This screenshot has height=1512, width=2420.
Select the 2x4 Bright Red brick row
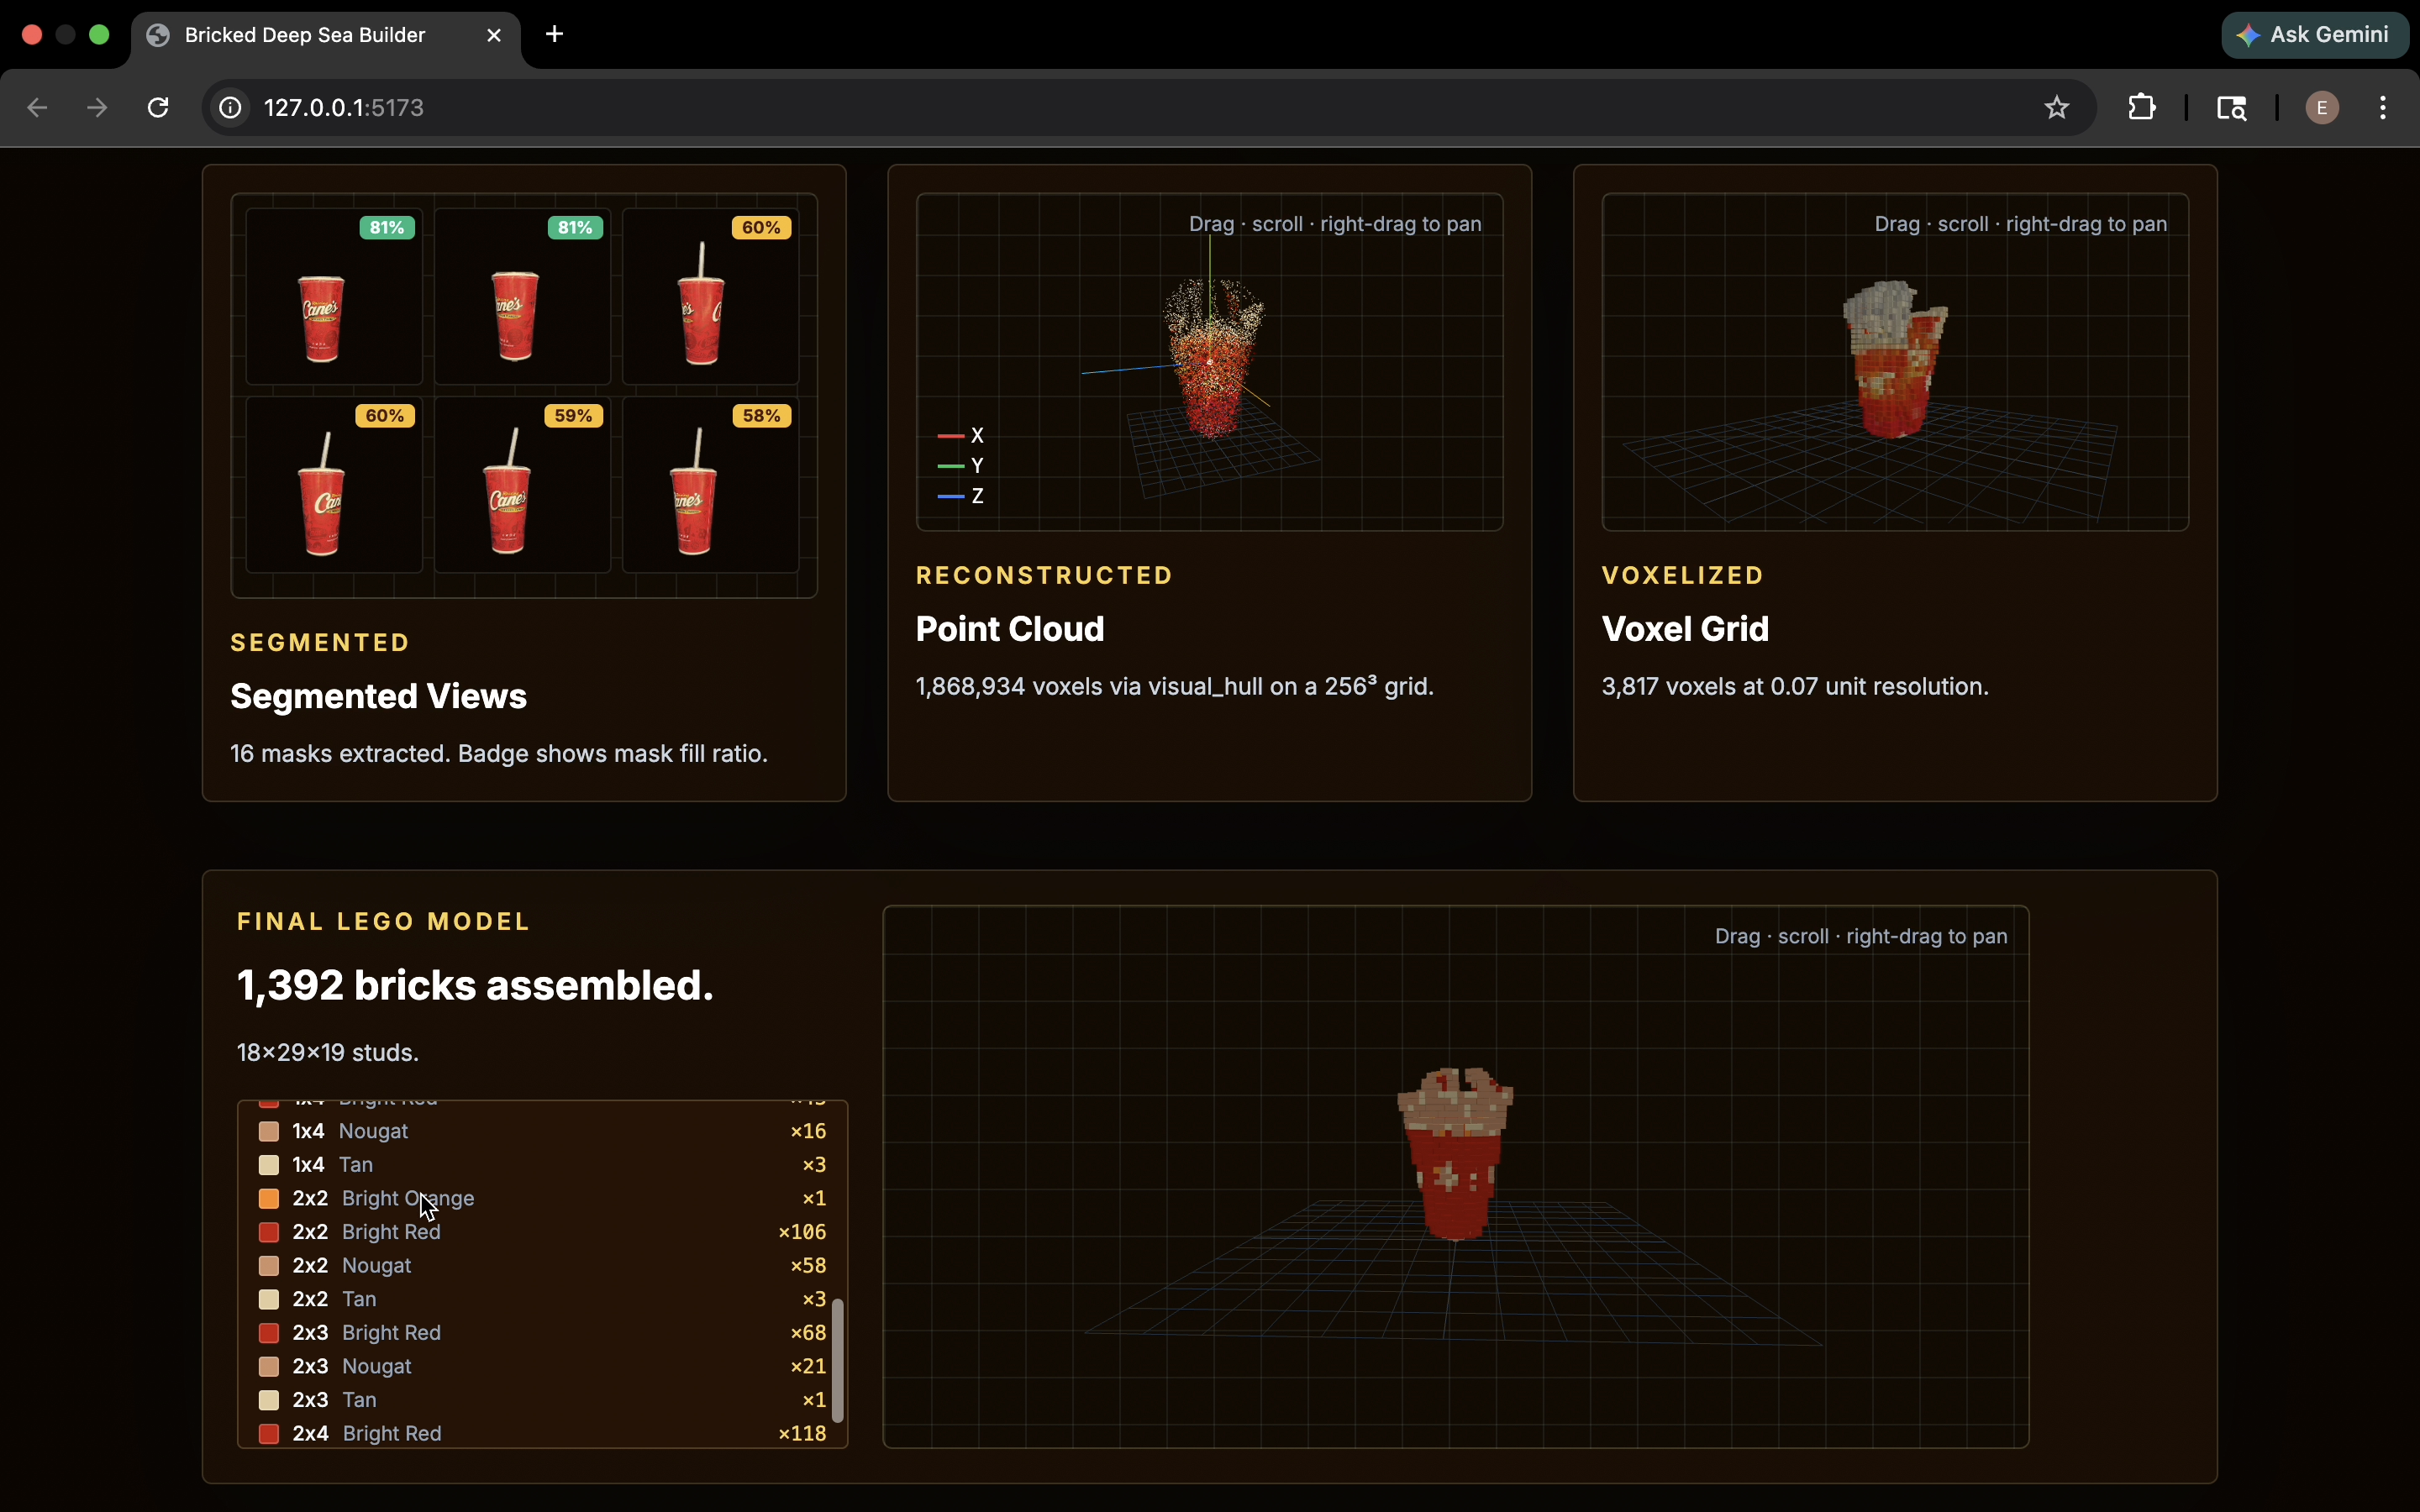tap(540, 1433)
